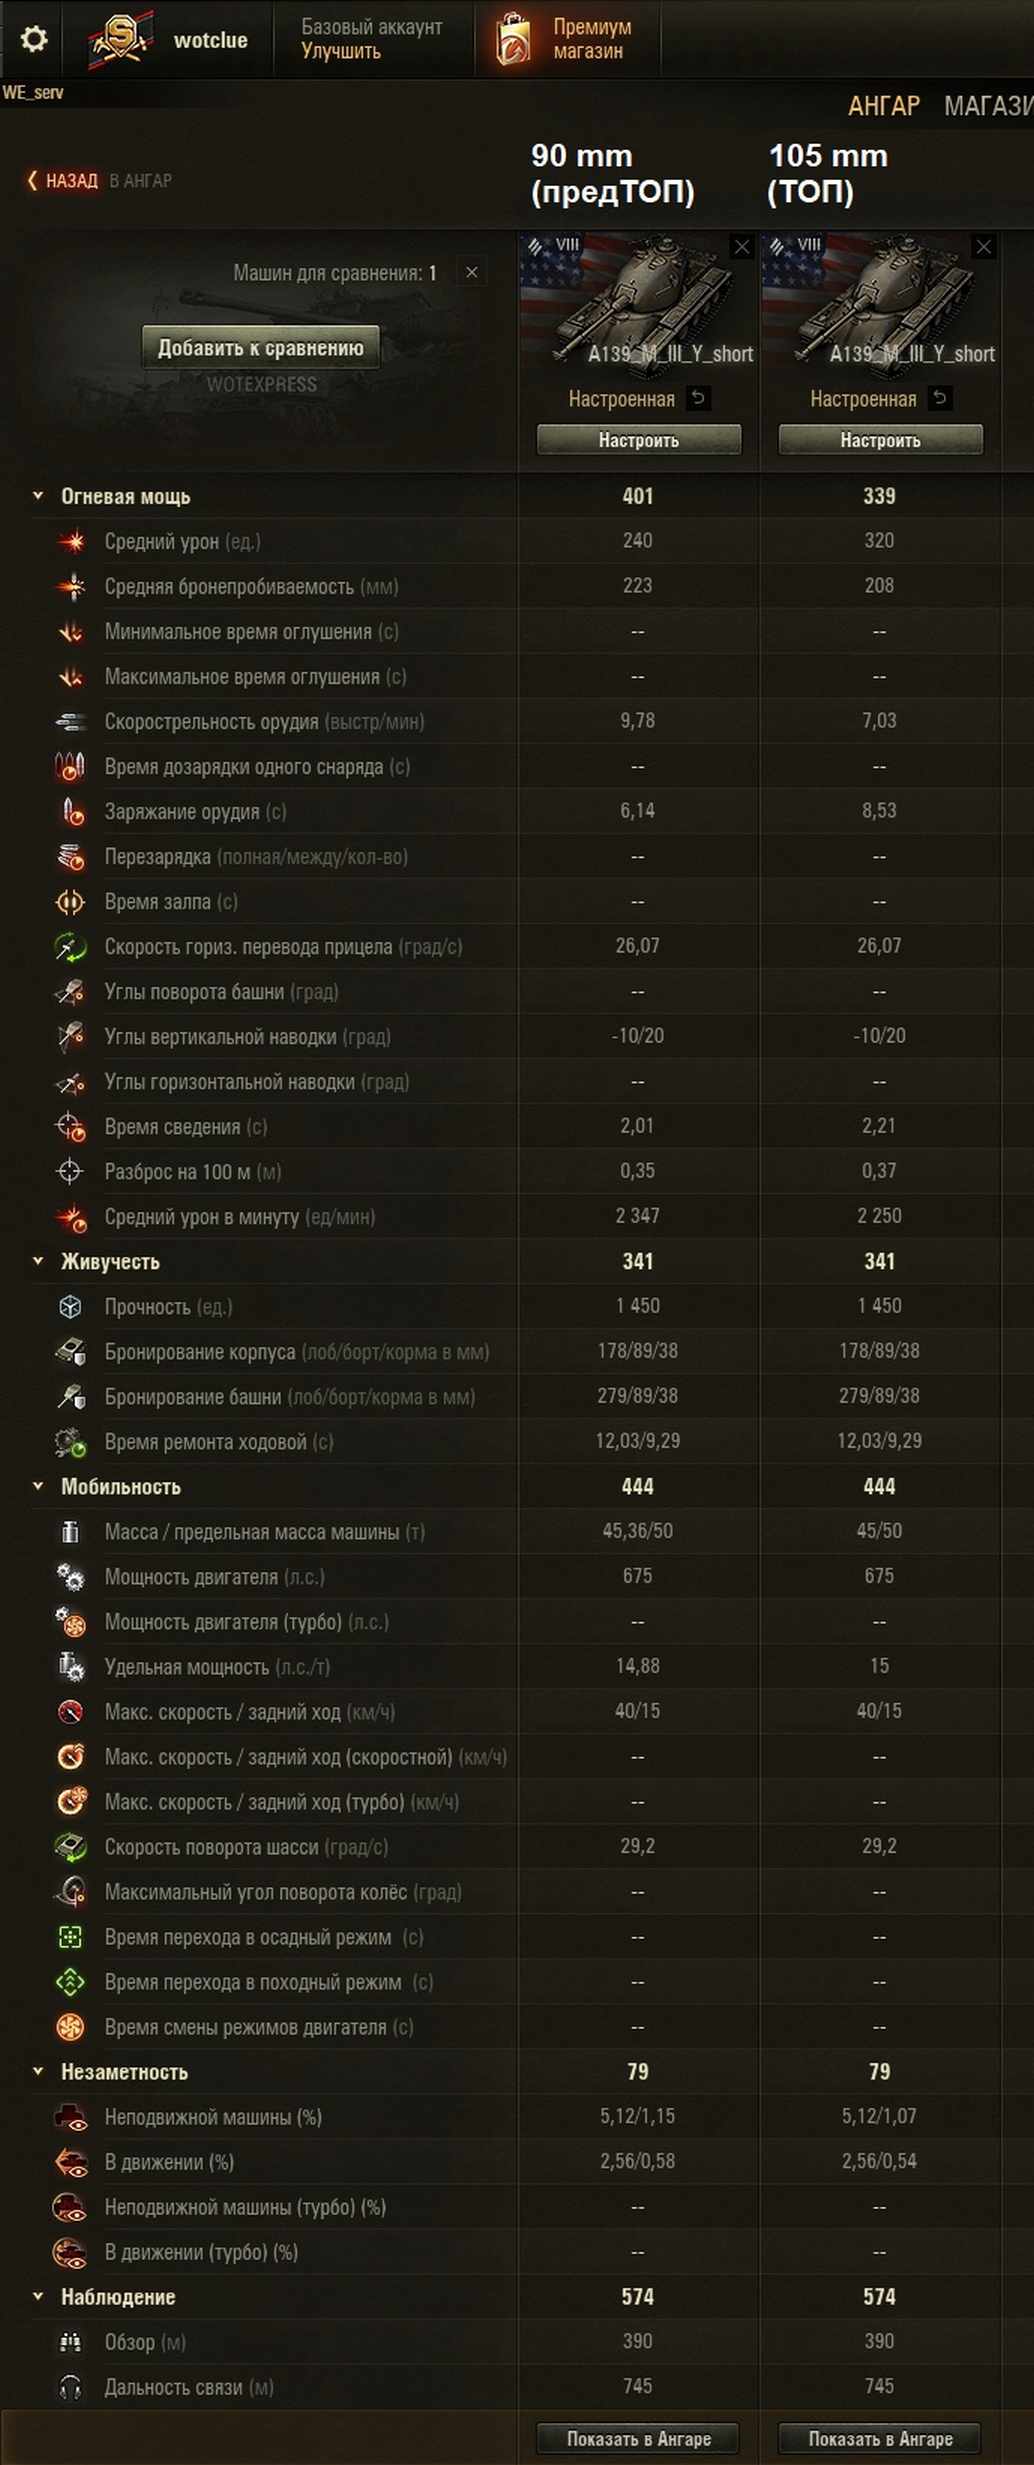
Task: Click the aiming time row icon
Action: (71, 1127)
